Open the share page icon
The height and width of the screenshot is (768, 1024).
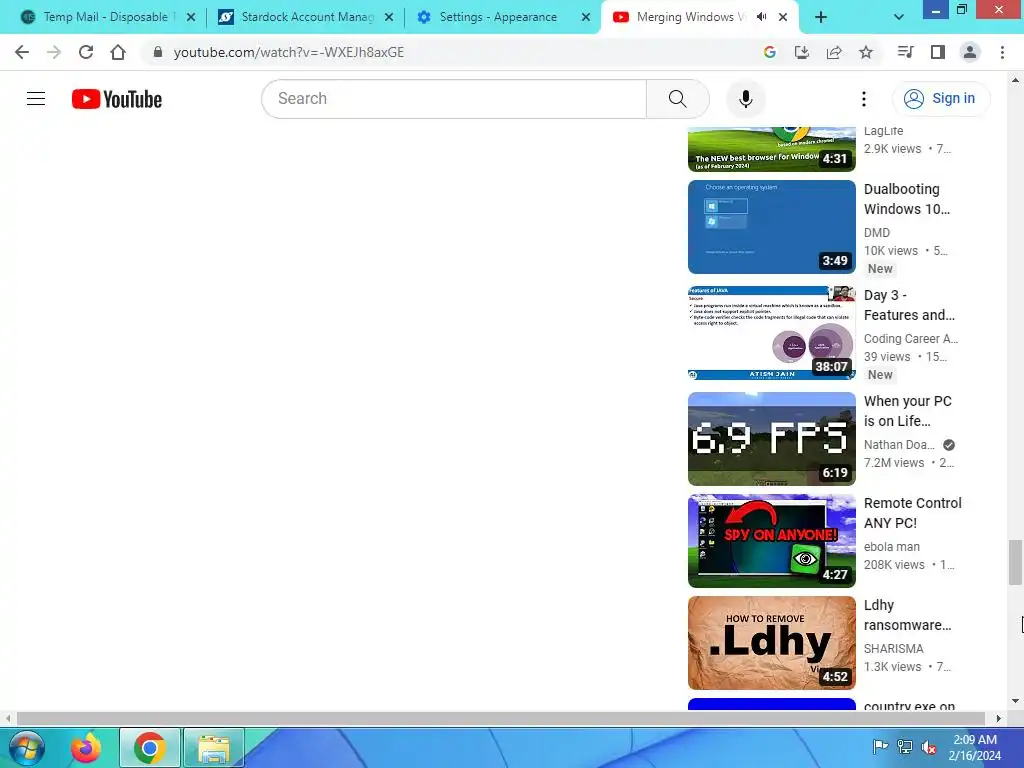pyautogui.click(x=834, y=52)
